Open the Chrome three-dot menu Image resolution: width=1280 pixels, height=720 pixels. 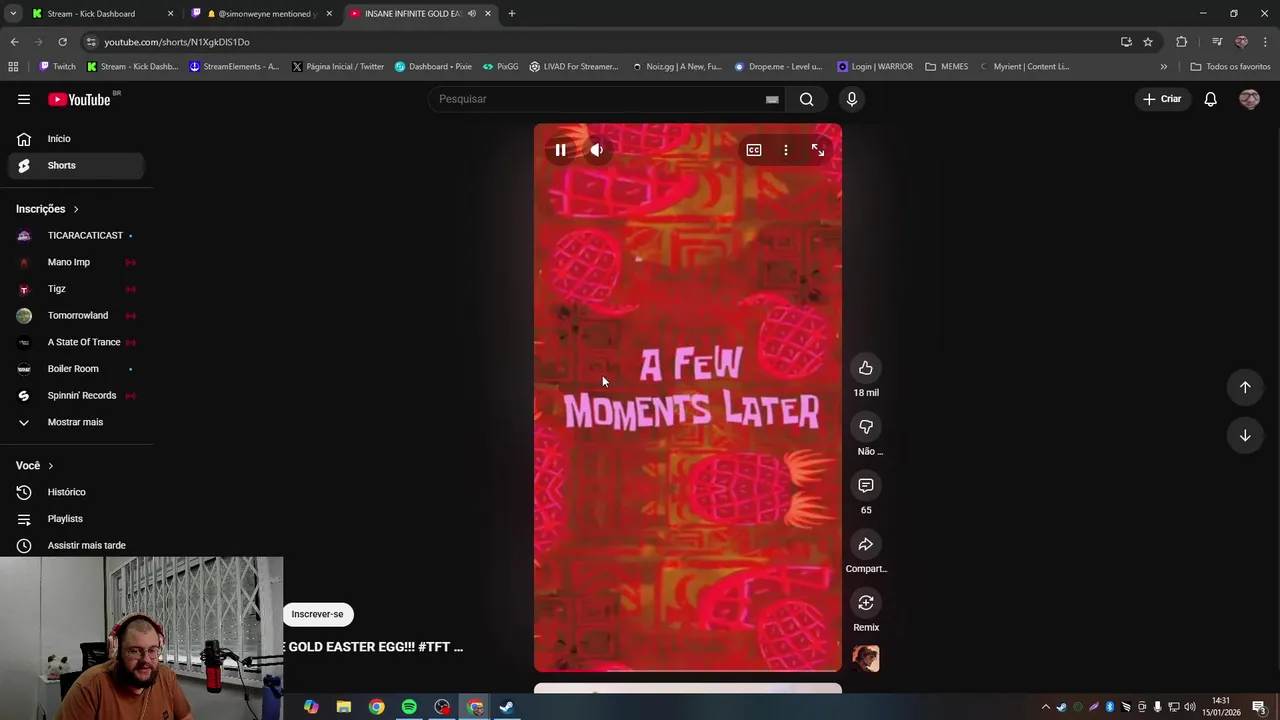point(1266,42)
